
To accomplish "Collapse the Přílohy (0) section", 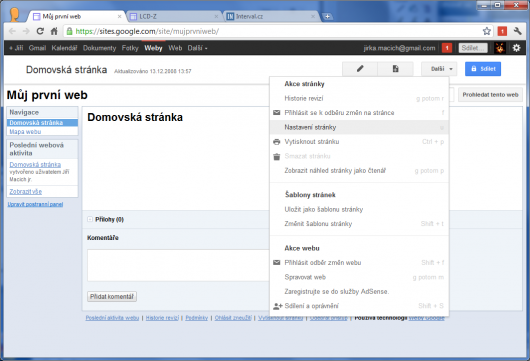I will 90,219.
